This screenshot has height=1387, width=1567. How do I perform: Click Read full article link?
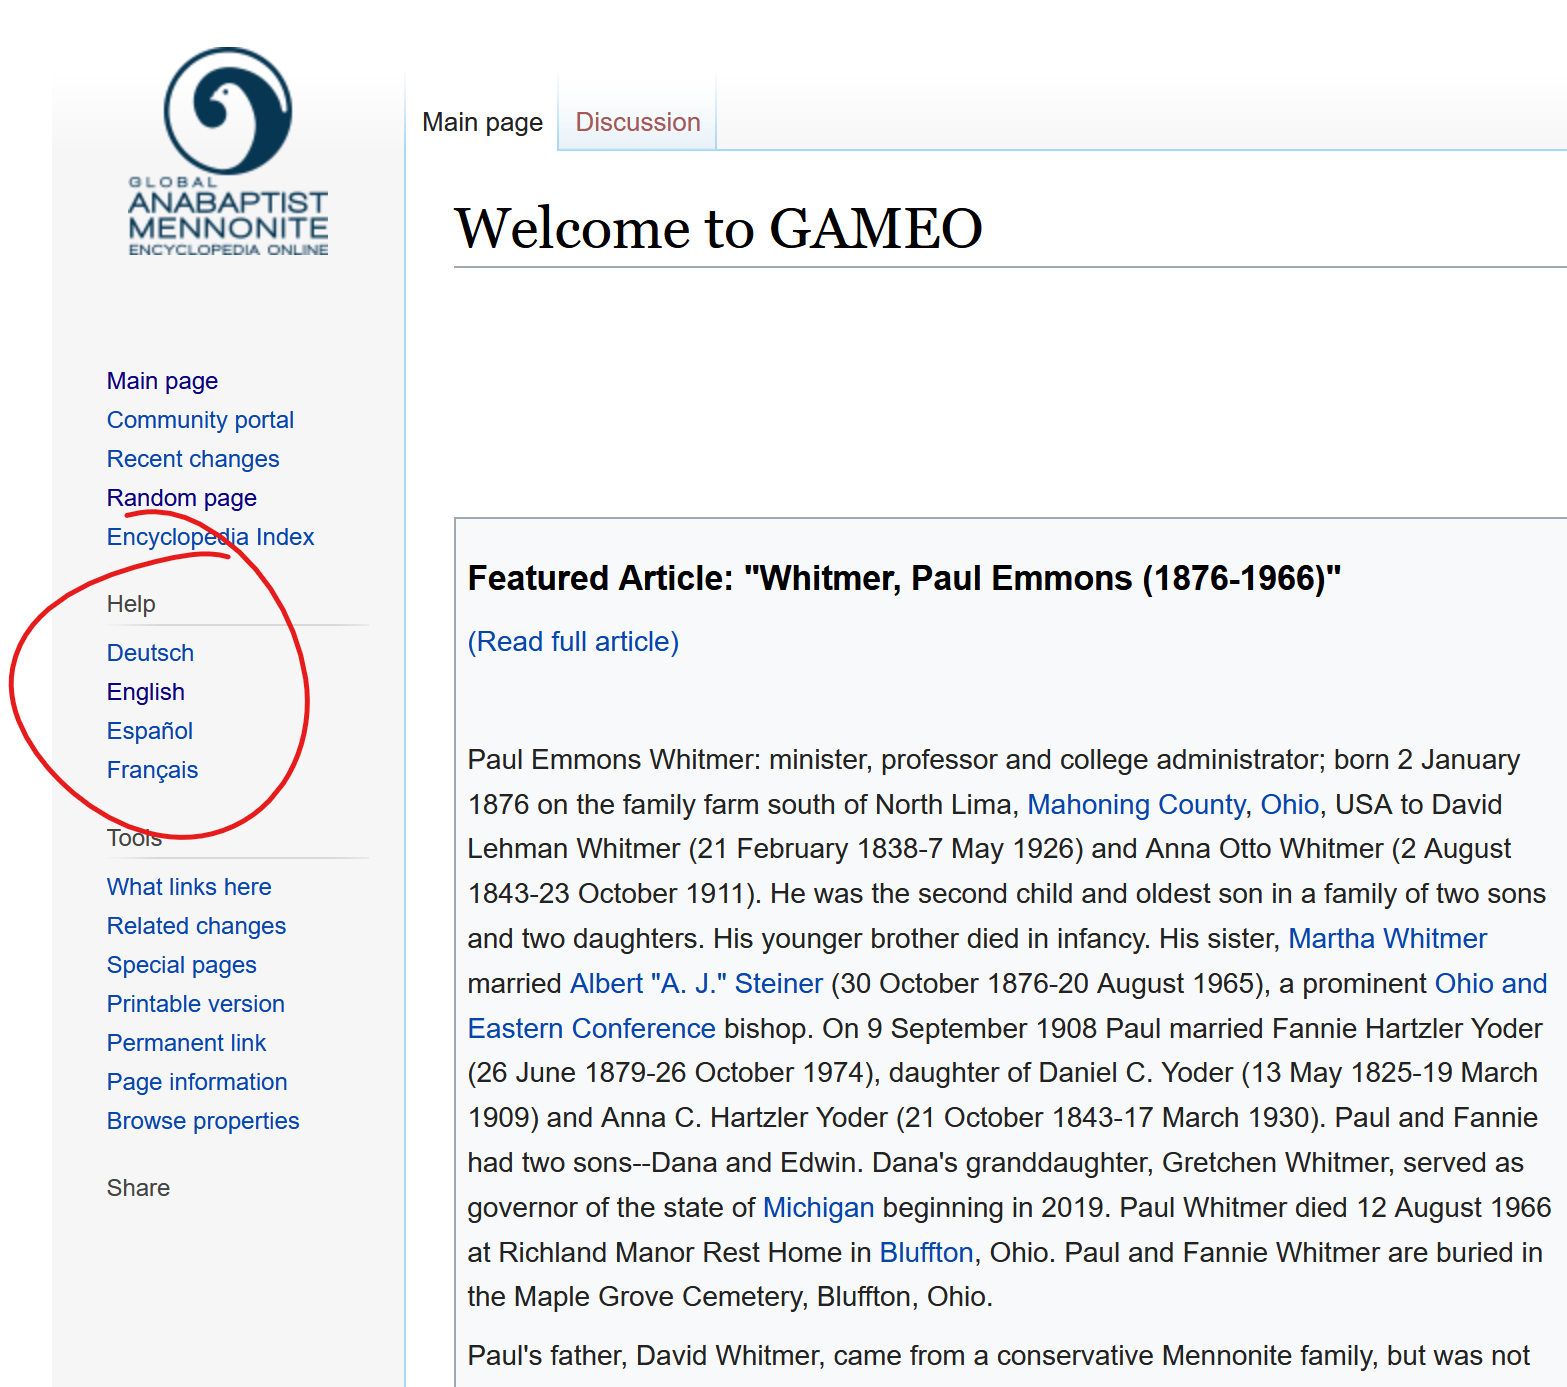click(x=573, y=642)
